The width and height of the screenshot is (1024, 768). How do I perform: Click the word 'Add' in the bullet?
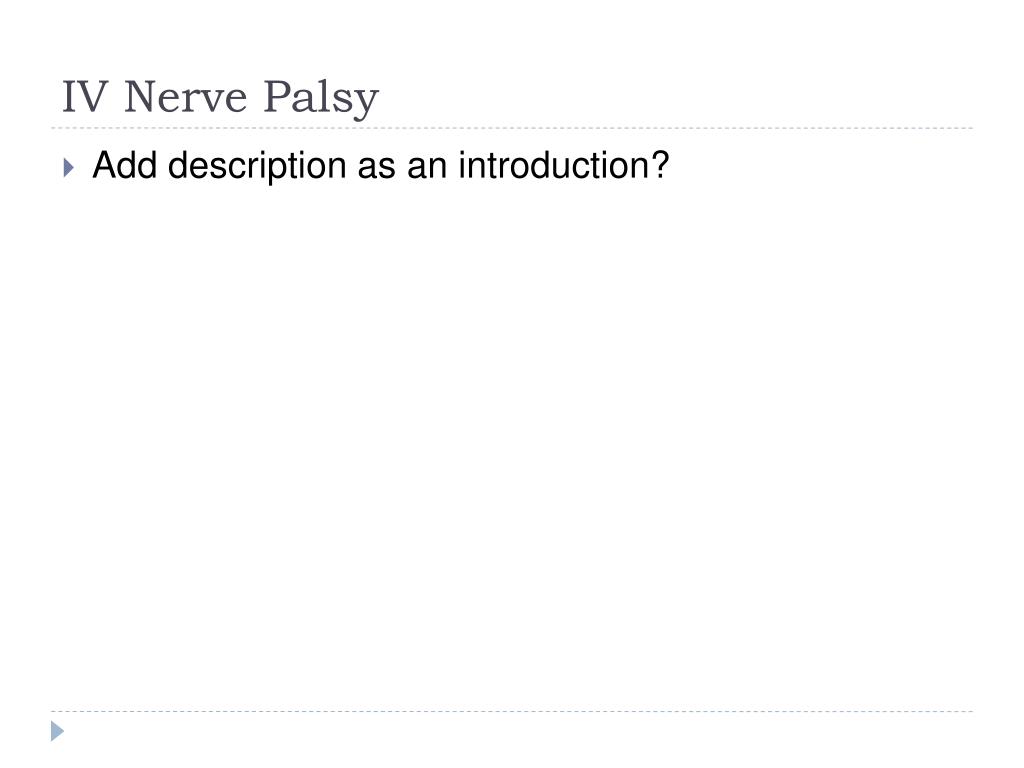[125, 165]
